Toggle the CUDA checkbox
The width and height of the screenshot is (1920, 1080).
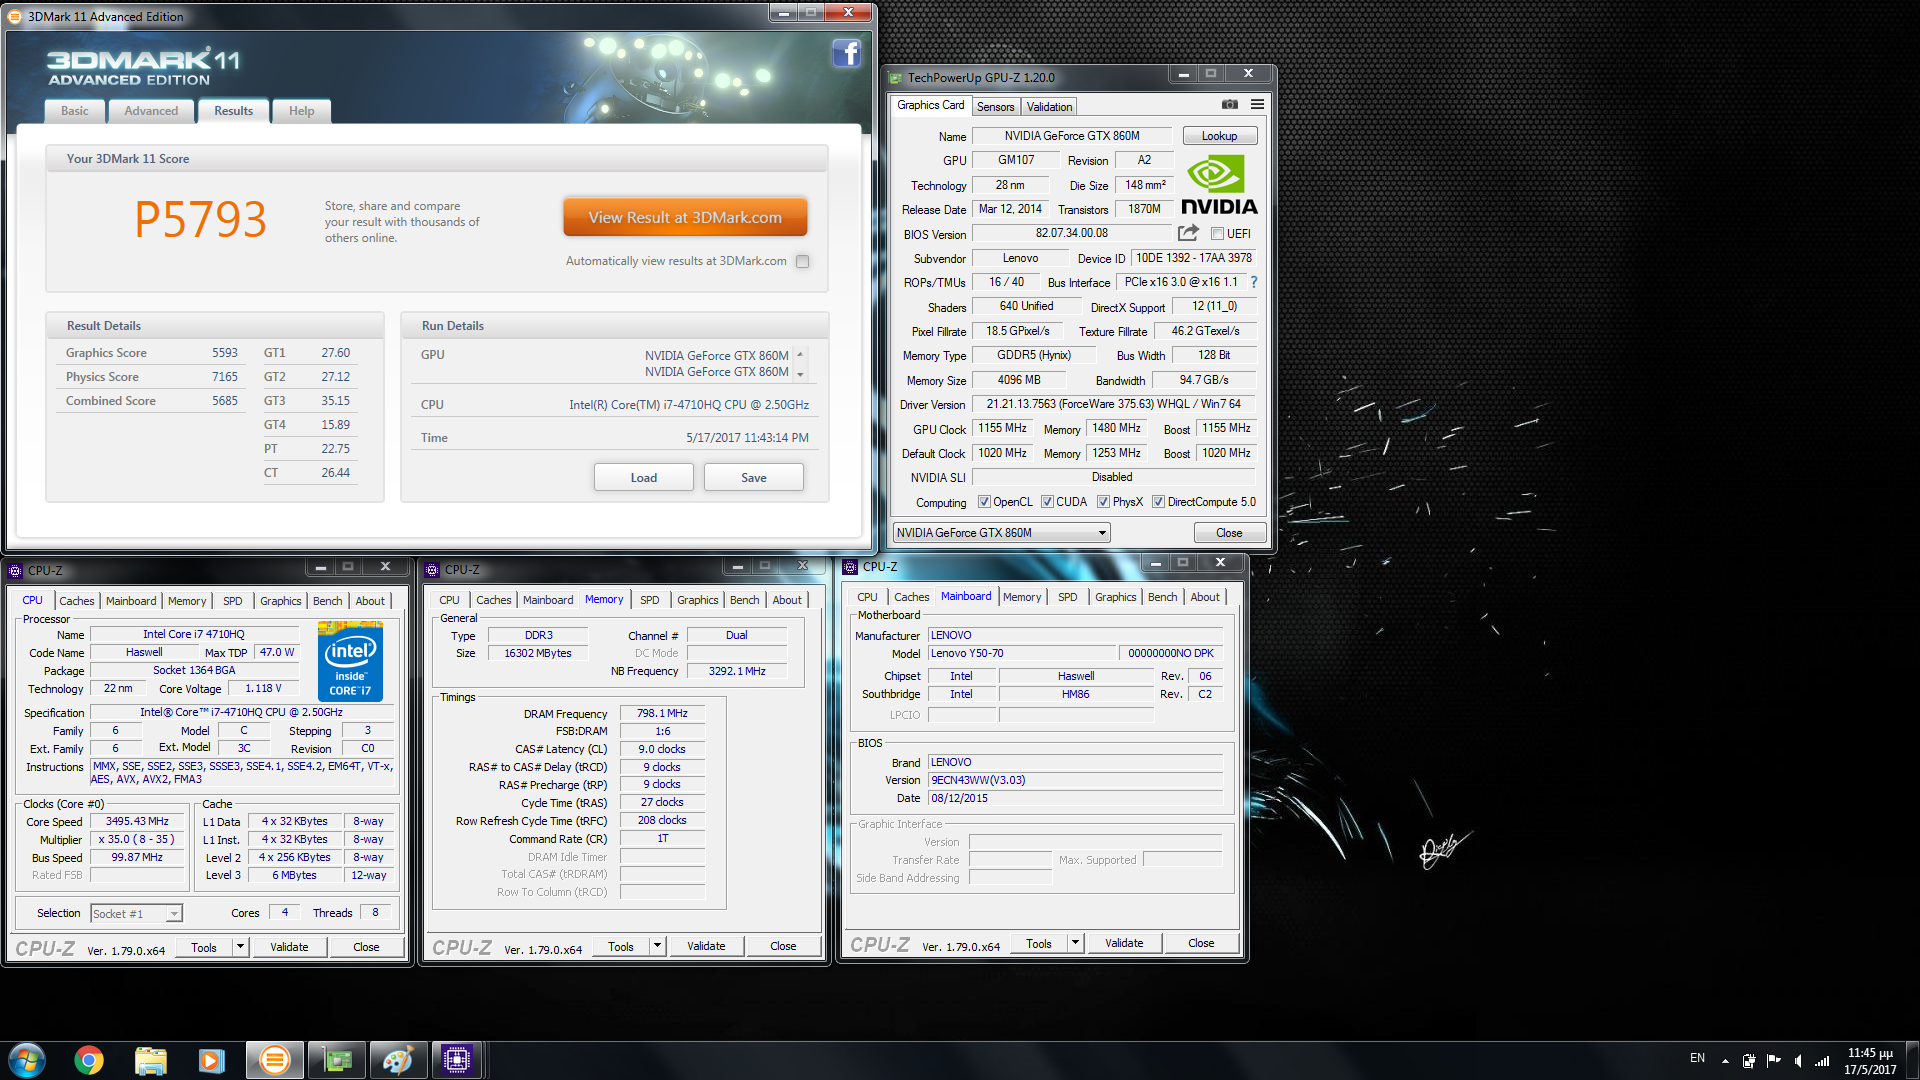point(1047,502)
